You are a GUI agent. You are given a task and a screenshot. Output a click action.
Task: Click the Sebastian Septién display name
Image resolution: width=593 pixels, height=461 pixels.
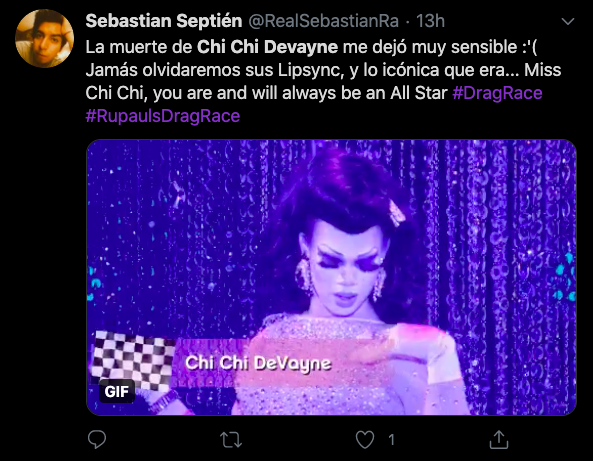pyautogui.click(x=164, y=21)
